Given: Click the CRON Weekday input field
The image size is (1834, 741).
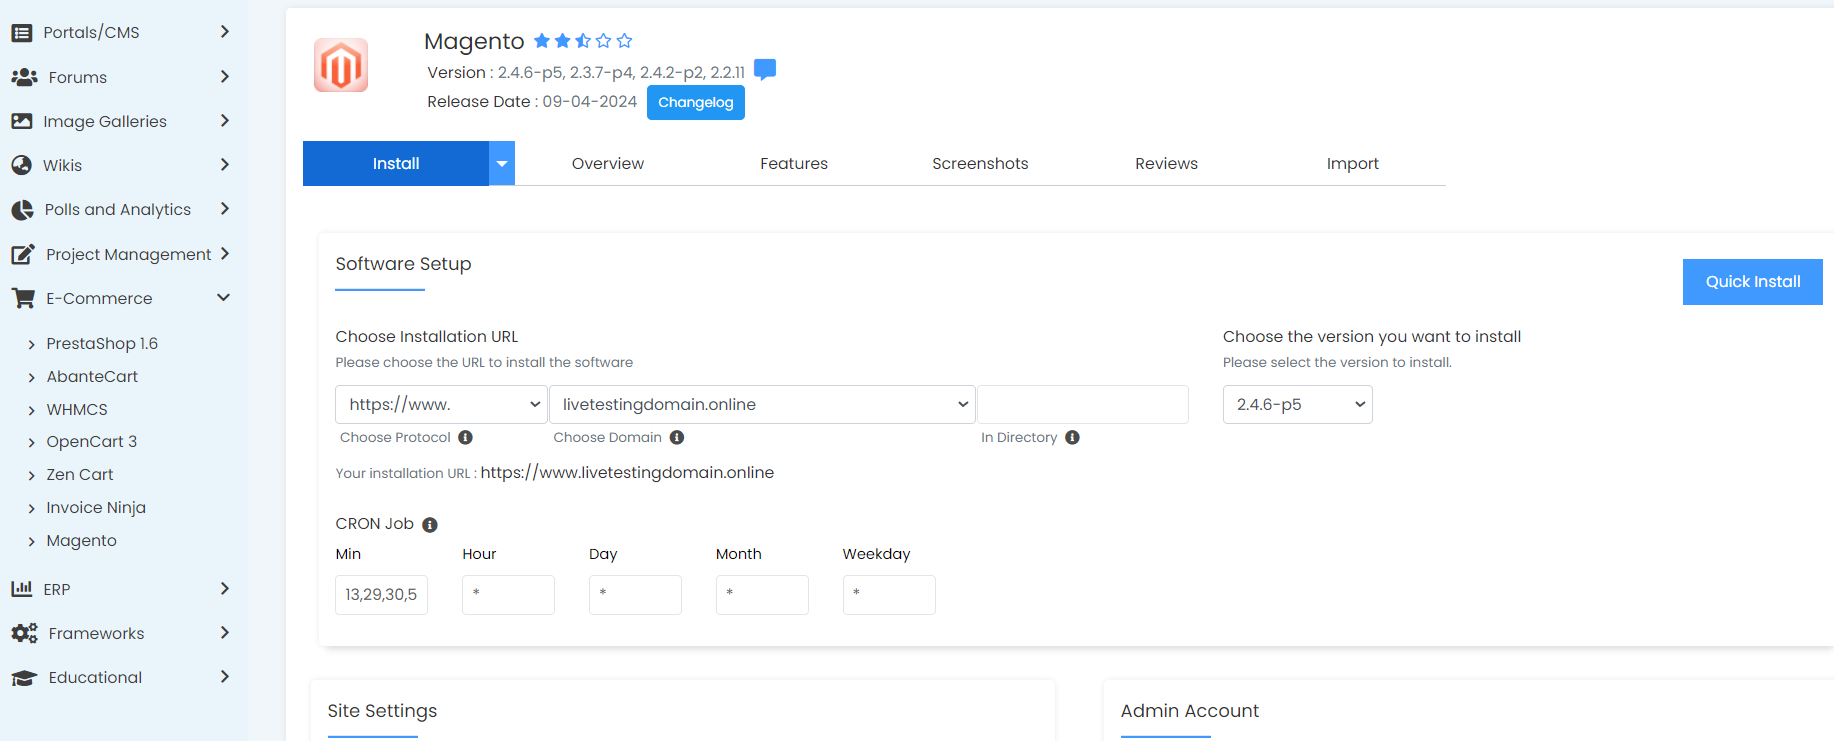Looking at the screenshot, I should (x=889, y=595).
